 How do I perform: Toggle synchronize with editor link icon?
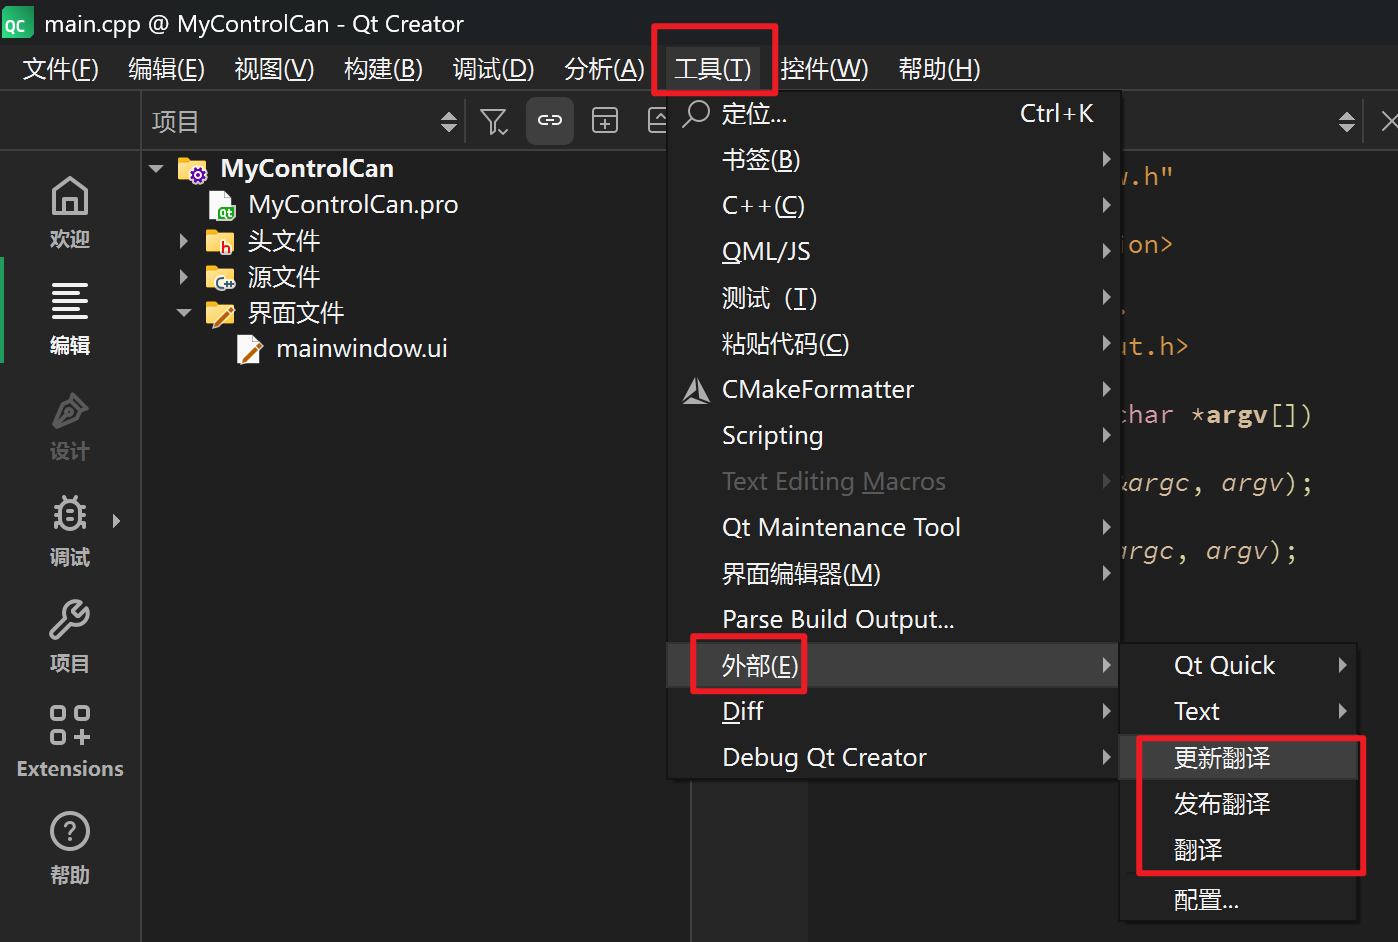pyautogui.click(x=550, y=121)
